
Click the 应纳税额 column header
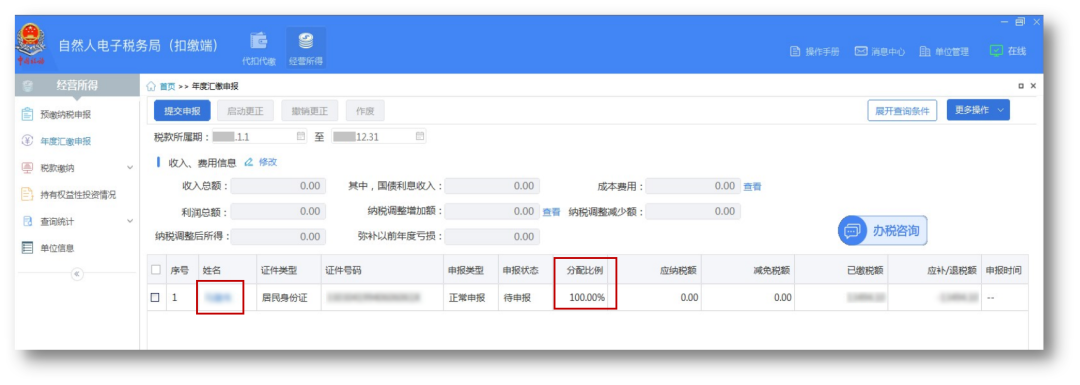tap(678, 269)
